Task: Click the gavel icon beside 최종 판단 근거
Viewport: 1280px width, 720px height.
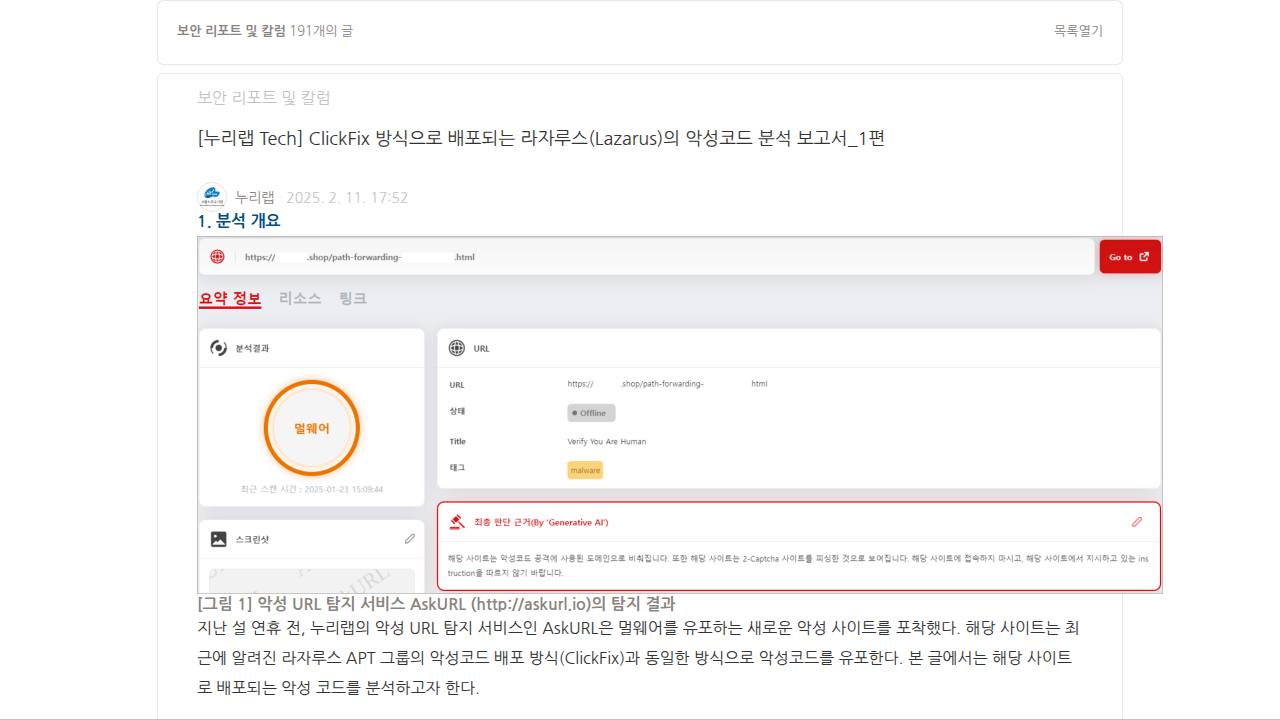Action: coord(457,522)
